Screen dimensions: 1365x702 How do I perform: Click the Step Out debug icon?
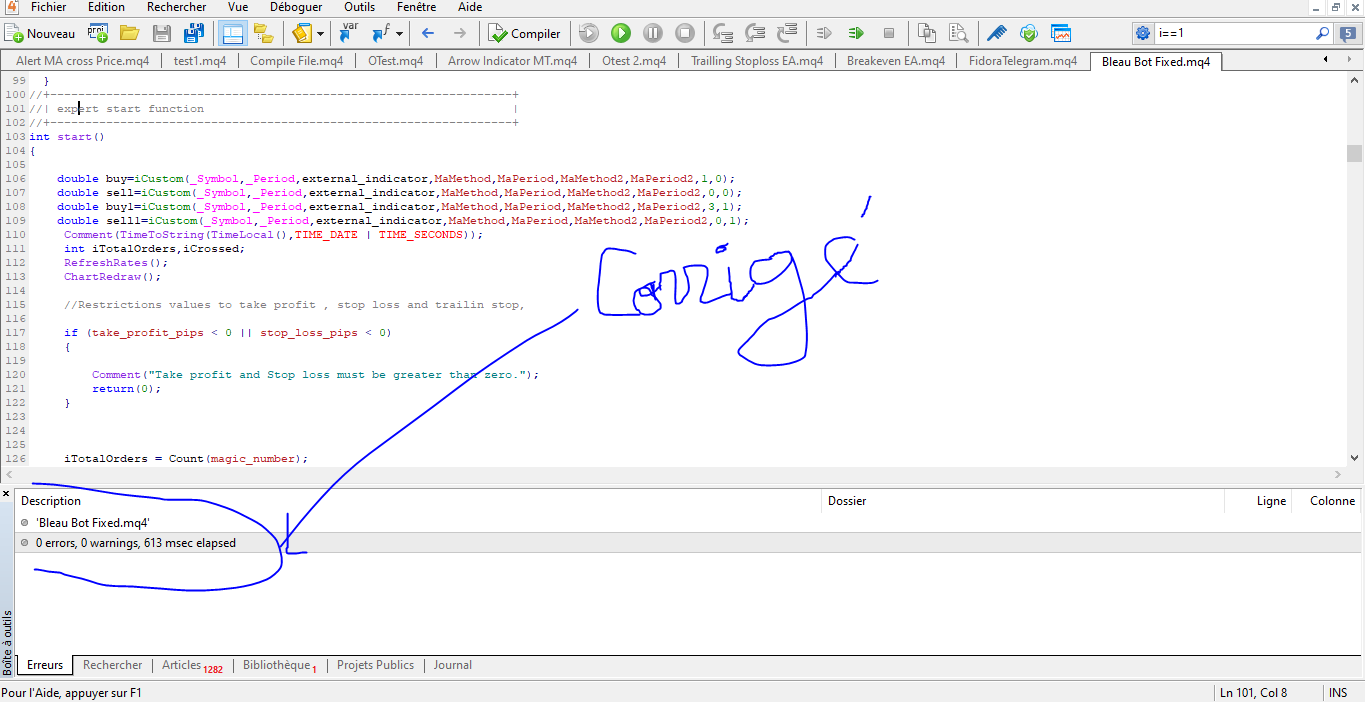pyautogui.click(x=787, y=33)
